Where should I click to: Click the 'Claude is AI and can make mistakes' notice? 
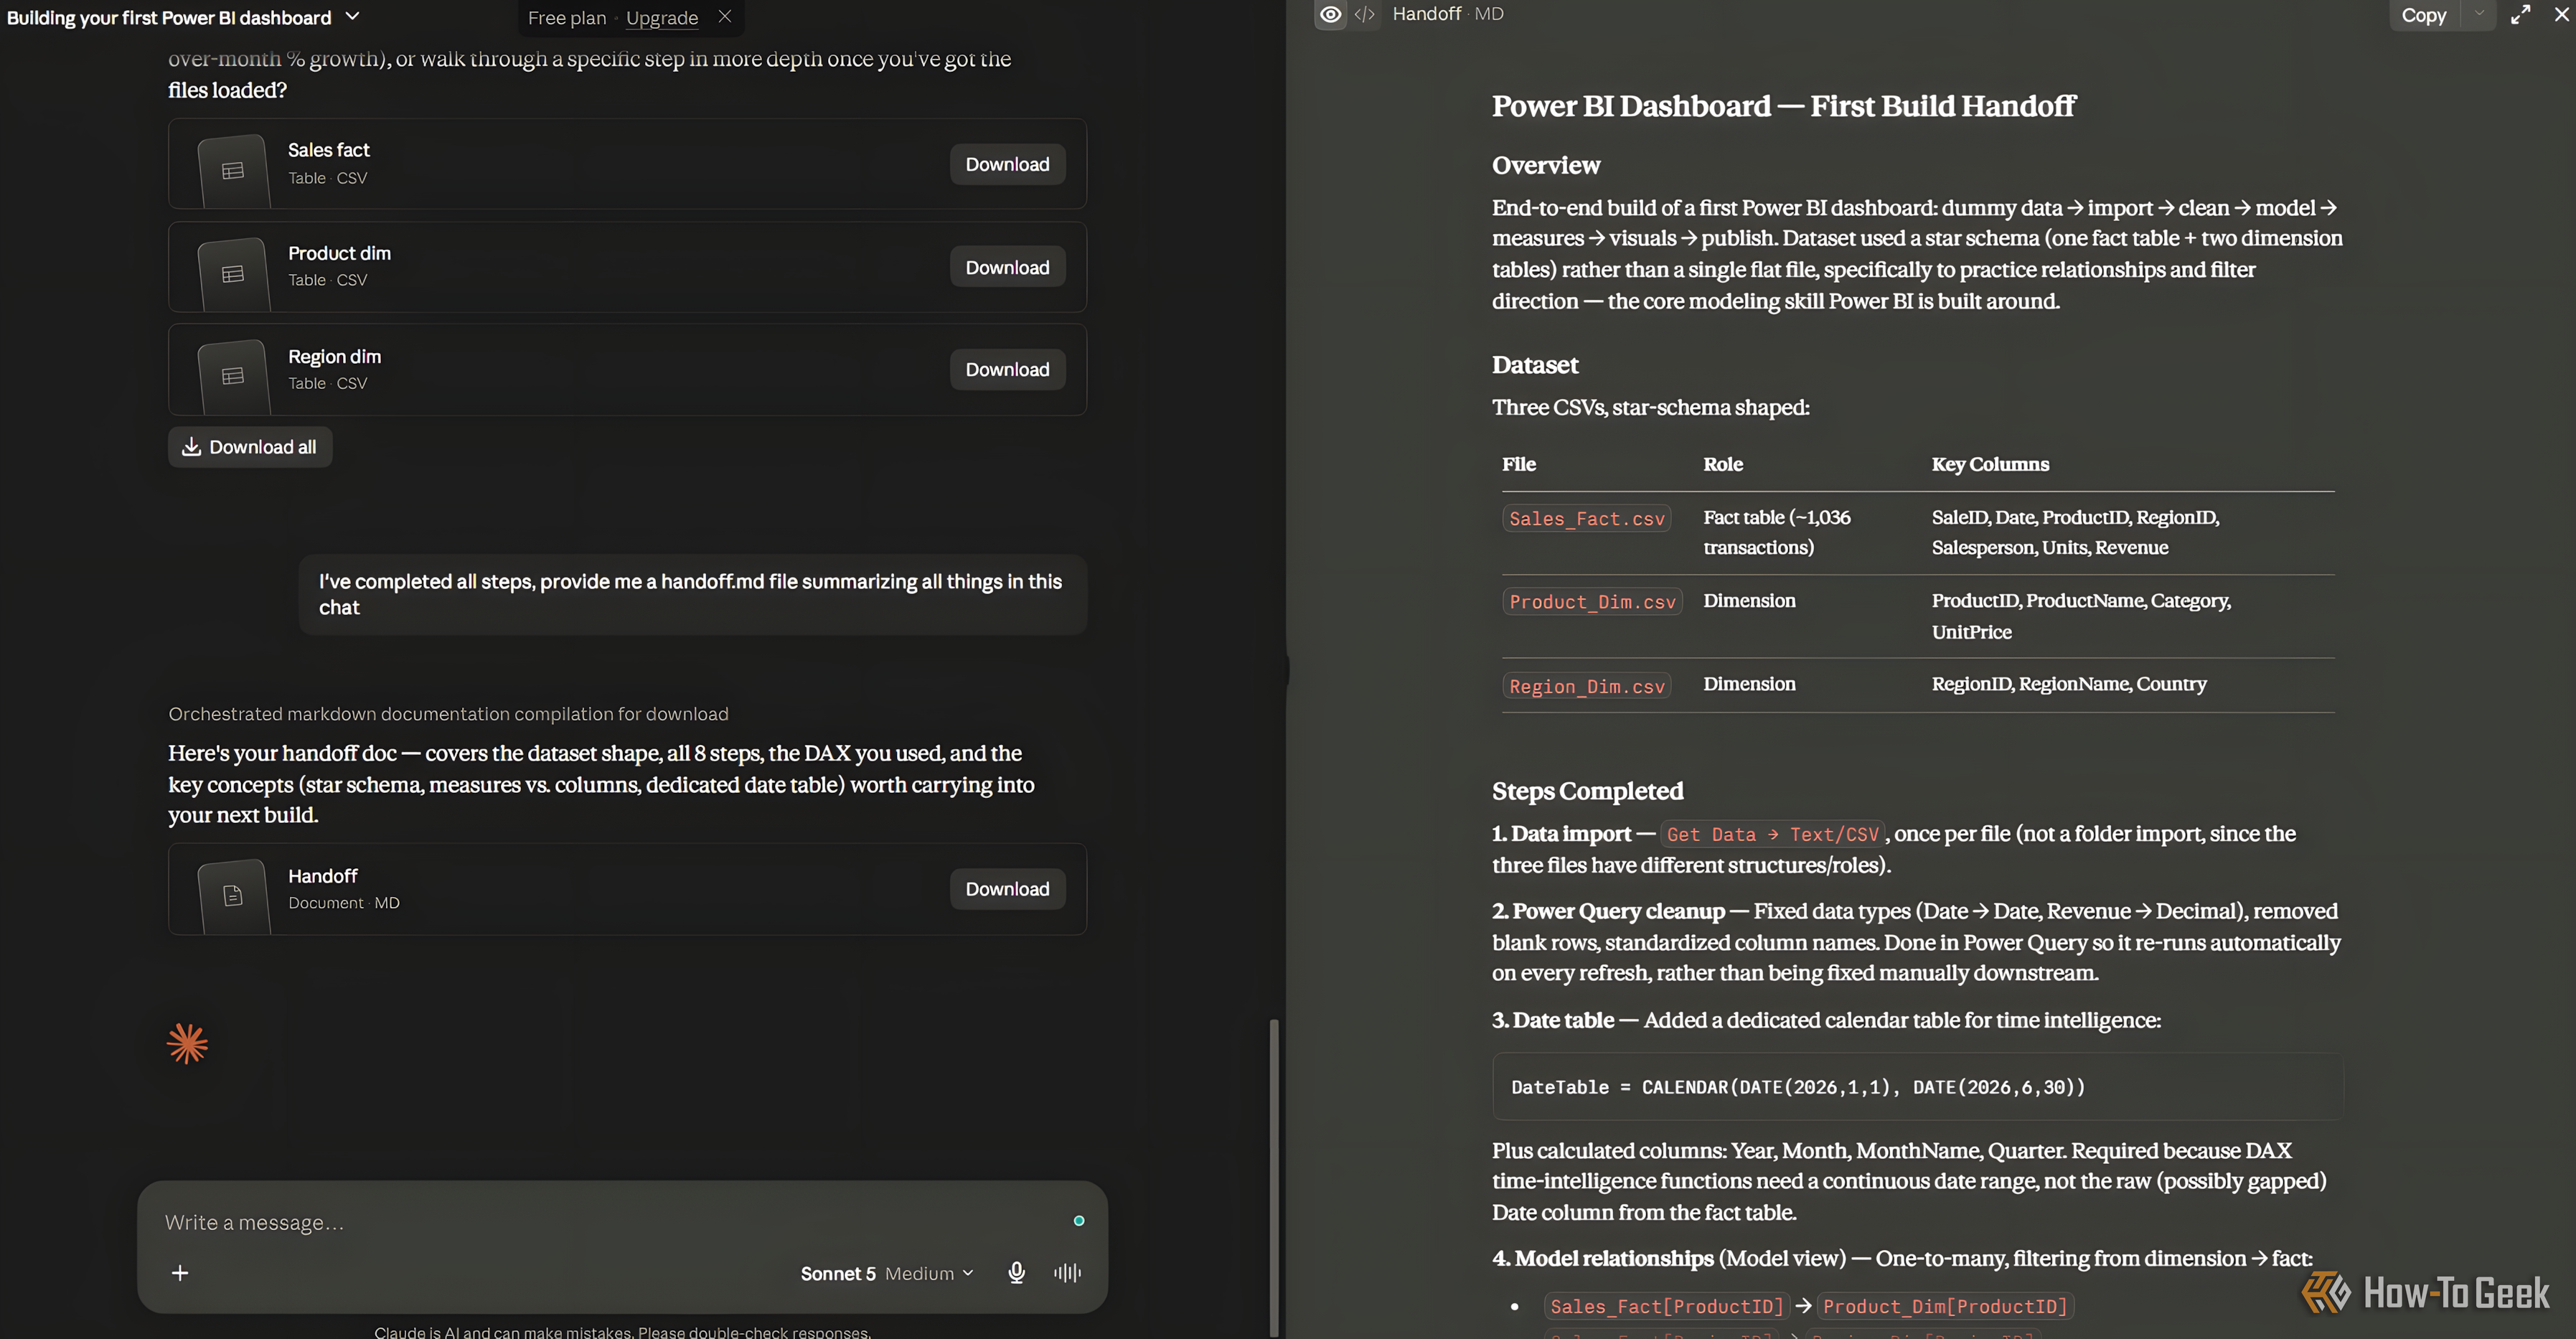point(622,1331)
